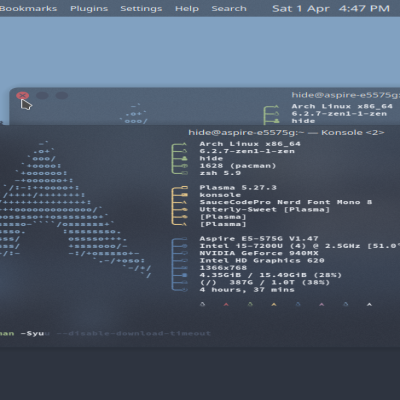The width and height of the screenshot is (400, 400).
Task: Click the '(/) 387G / 1.0T (38%)' disk text
Action: [265, 283]
